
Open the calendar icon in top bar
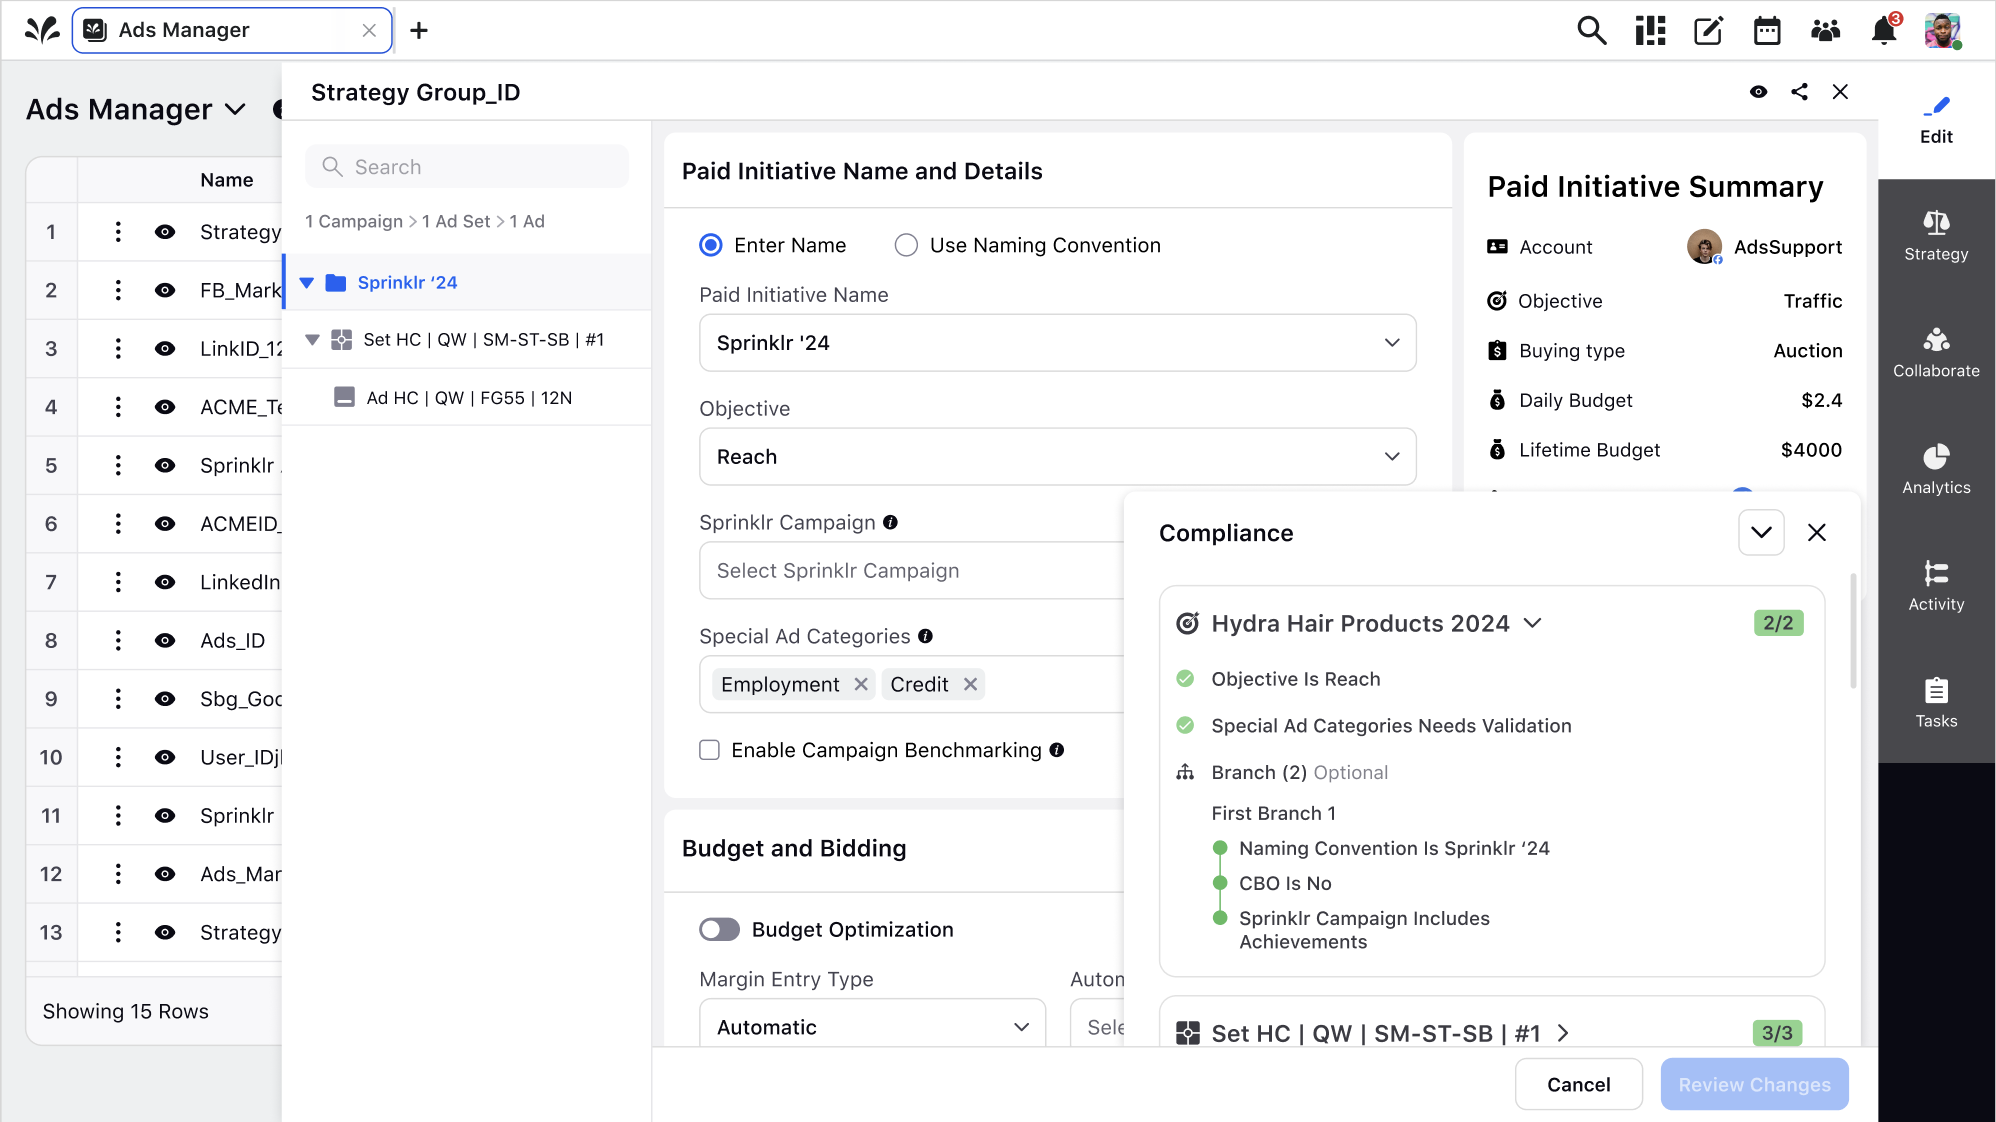pyautogui.click(x=1767, y=30)
